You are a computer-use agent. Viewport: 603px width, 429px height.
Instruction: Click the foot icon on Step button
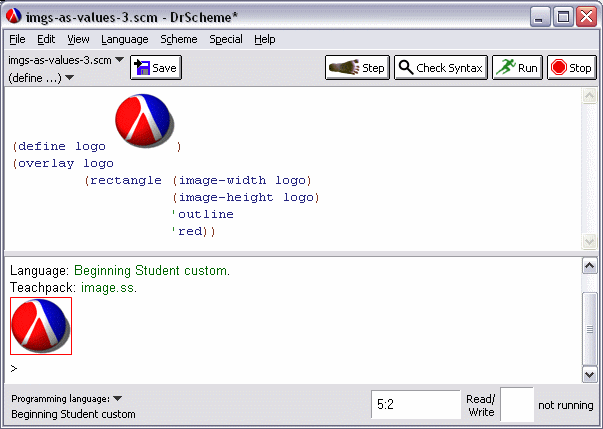point(344,67)
